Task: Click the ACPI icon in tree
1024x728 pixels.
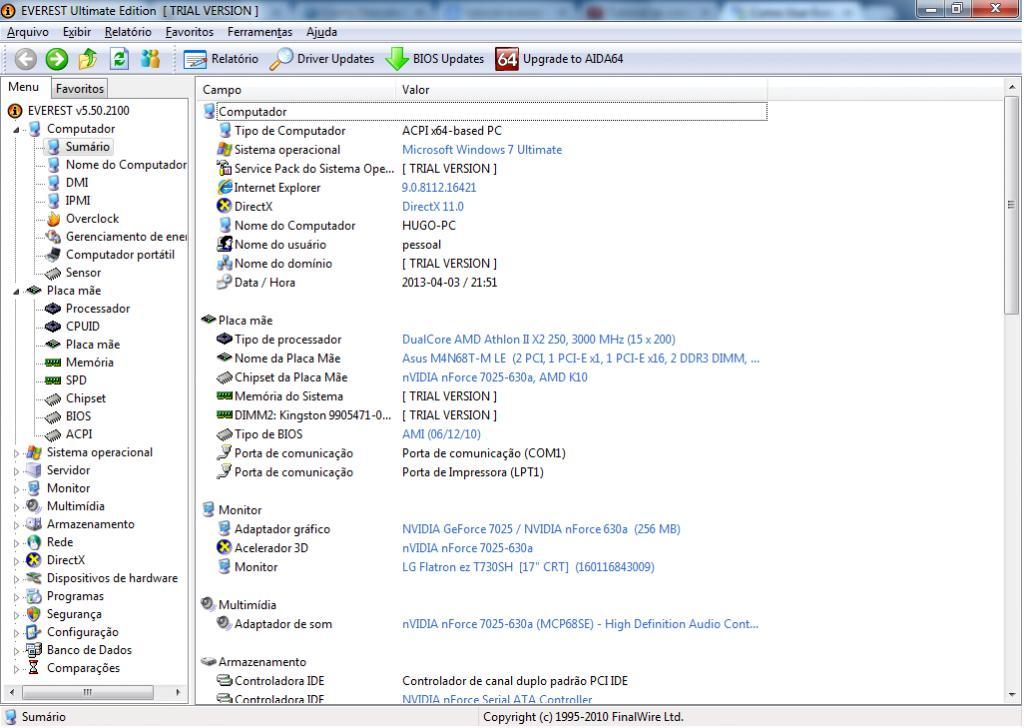Action: tap(54, 434)
